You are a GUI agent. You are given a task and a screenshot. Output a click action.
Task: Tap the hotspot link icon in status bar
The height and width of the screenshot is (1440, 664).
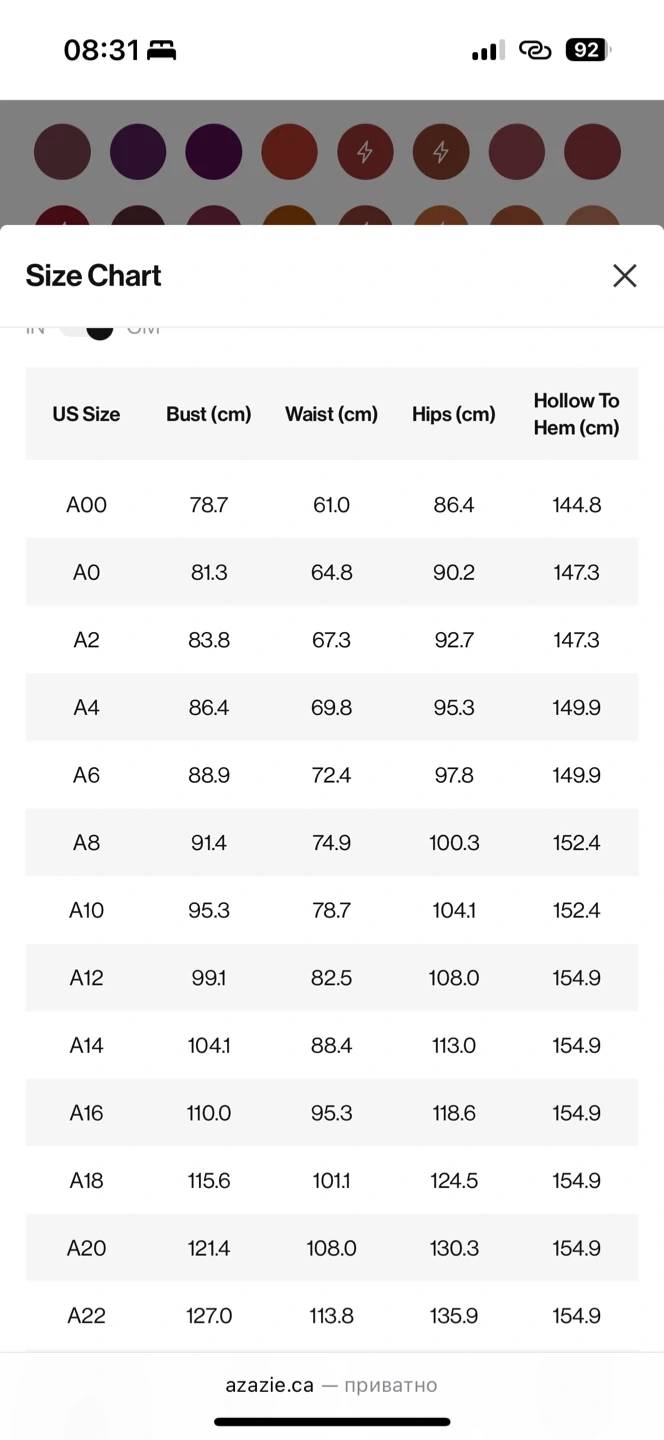[535, 50]
